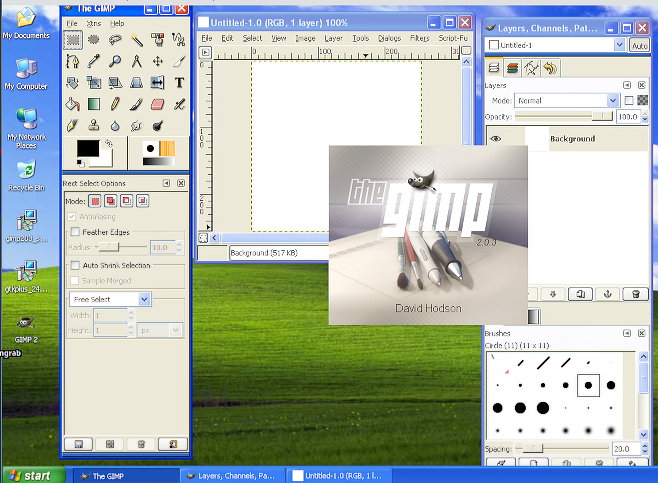Viewport: 658px width, 483px height.
Task: Select the Bucket Fill tool
Action: (73, 104)
